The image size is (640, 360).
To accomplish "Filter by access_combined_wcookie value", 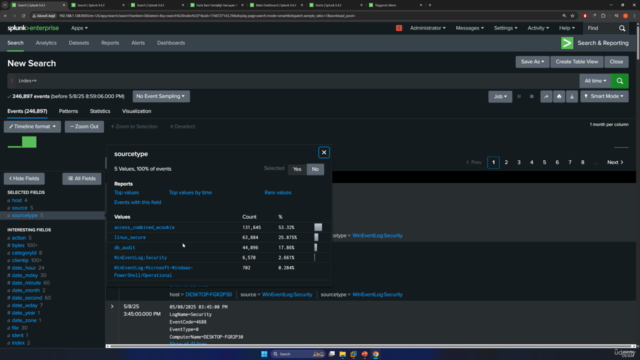I will pyautogui.click(x=144, y=227).
